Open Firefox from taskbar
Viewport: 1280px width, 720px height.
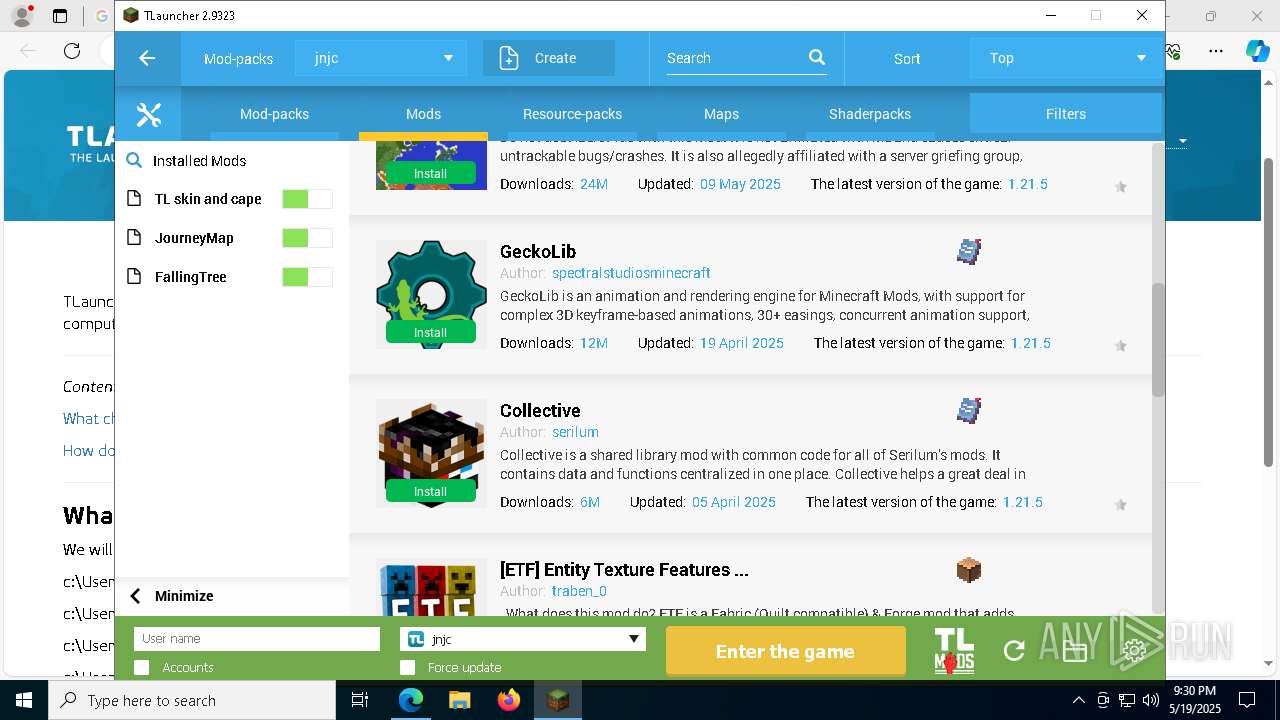(x=509, y=700)
